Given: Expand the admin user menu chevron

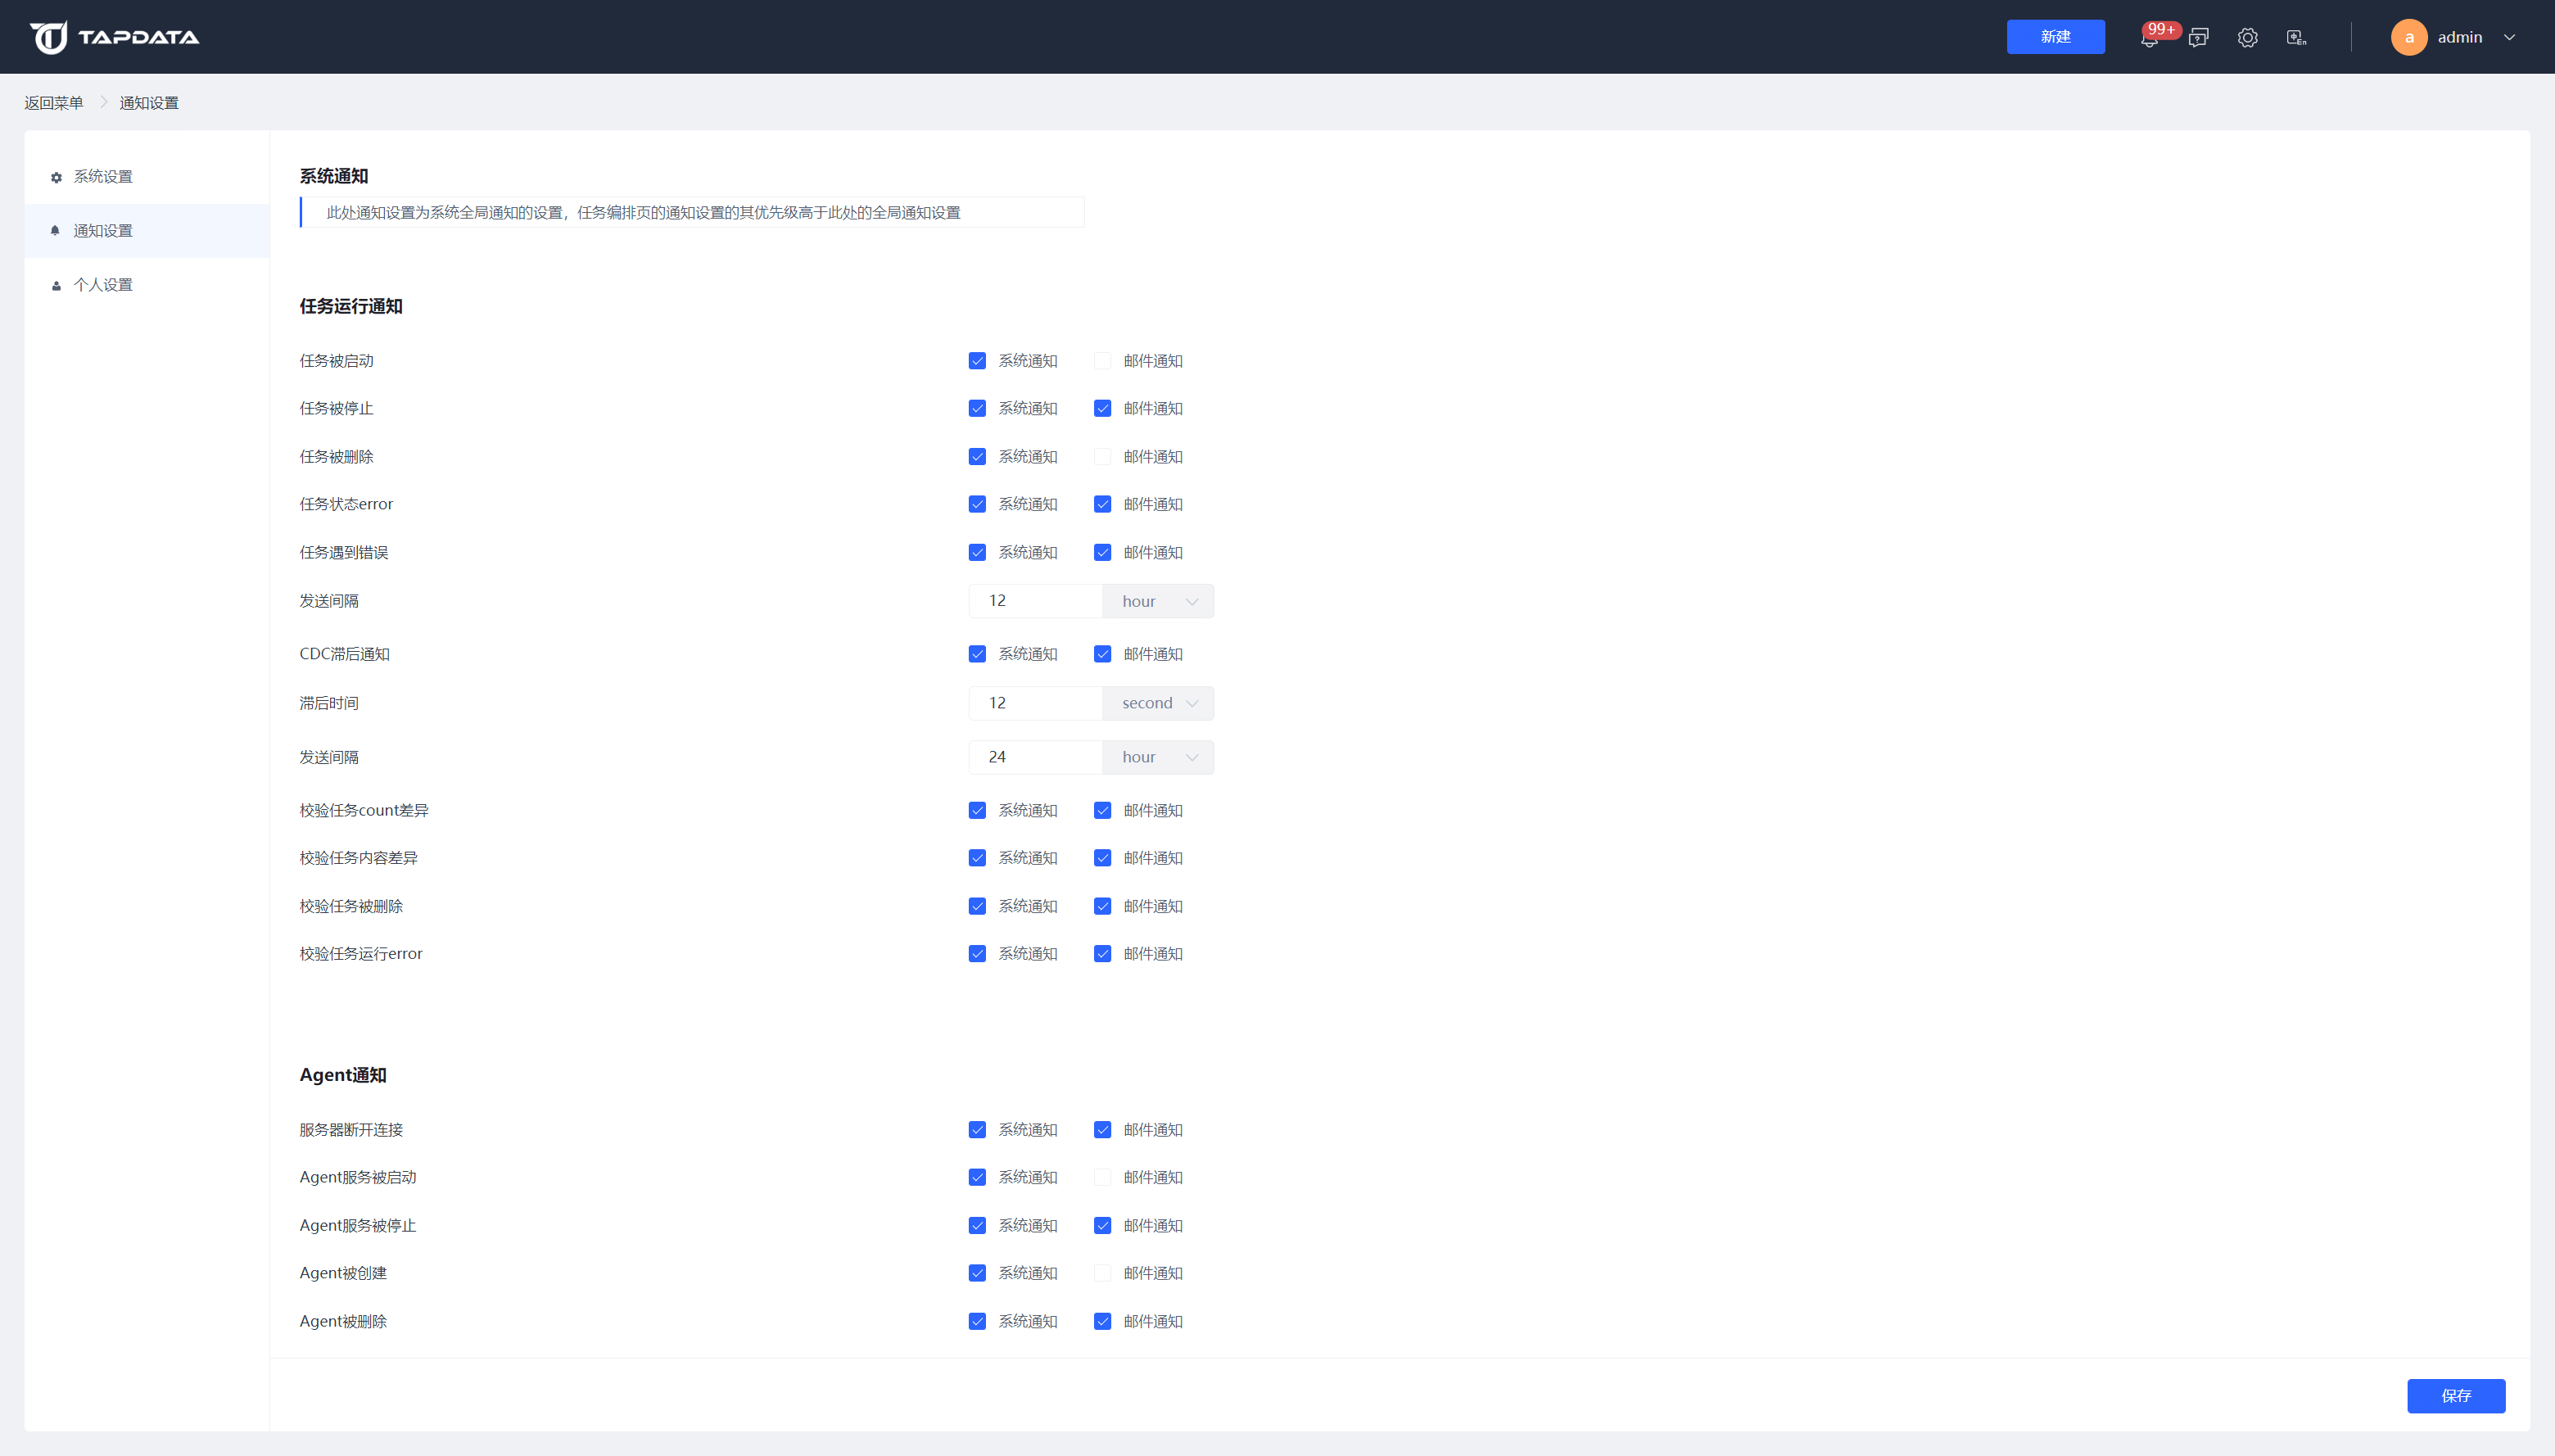Looking at the screenshot, I should coord(2509,37).
